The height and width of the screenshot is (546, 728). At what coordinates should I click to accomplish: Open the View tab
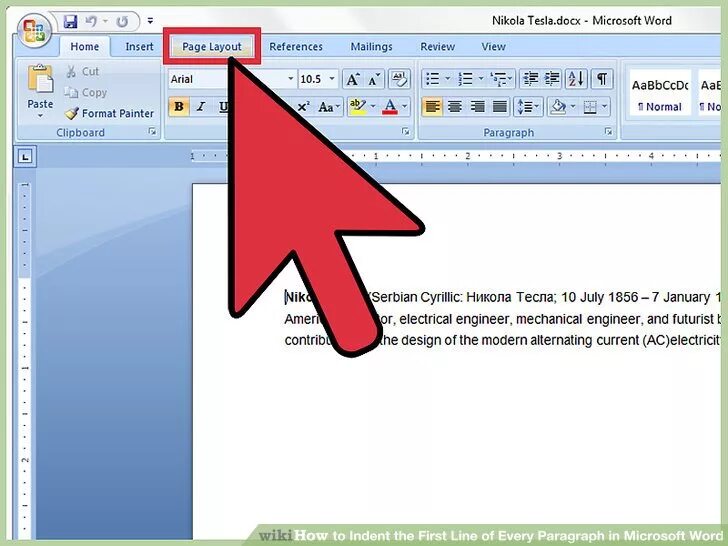pos(493,46)
